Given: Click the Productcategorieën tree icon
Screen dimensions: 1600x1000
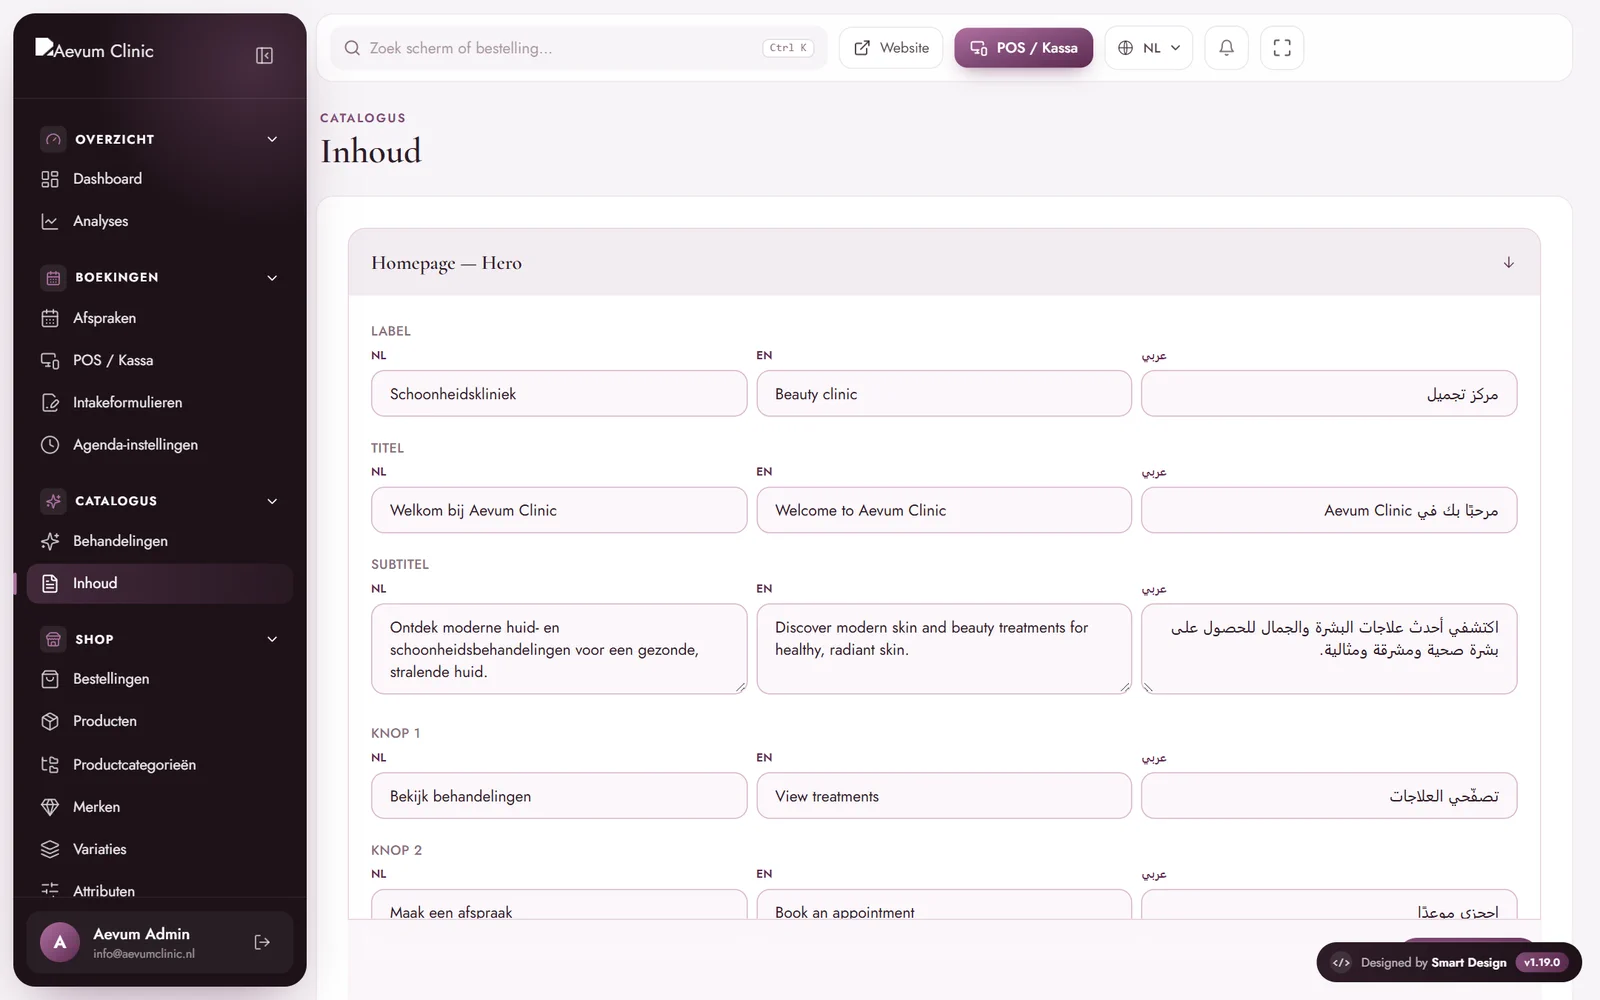Looking at the screenshot, I should click(x=50, y=765).
